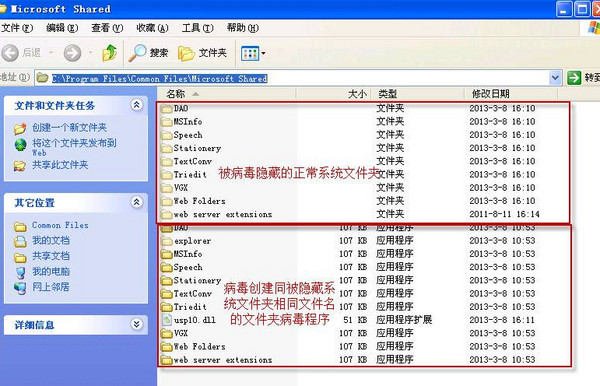Click the Go (转到) green arrow button
The height and width of the screenshot is (386, 600).
pyautogui.click(x=574, y=78)
